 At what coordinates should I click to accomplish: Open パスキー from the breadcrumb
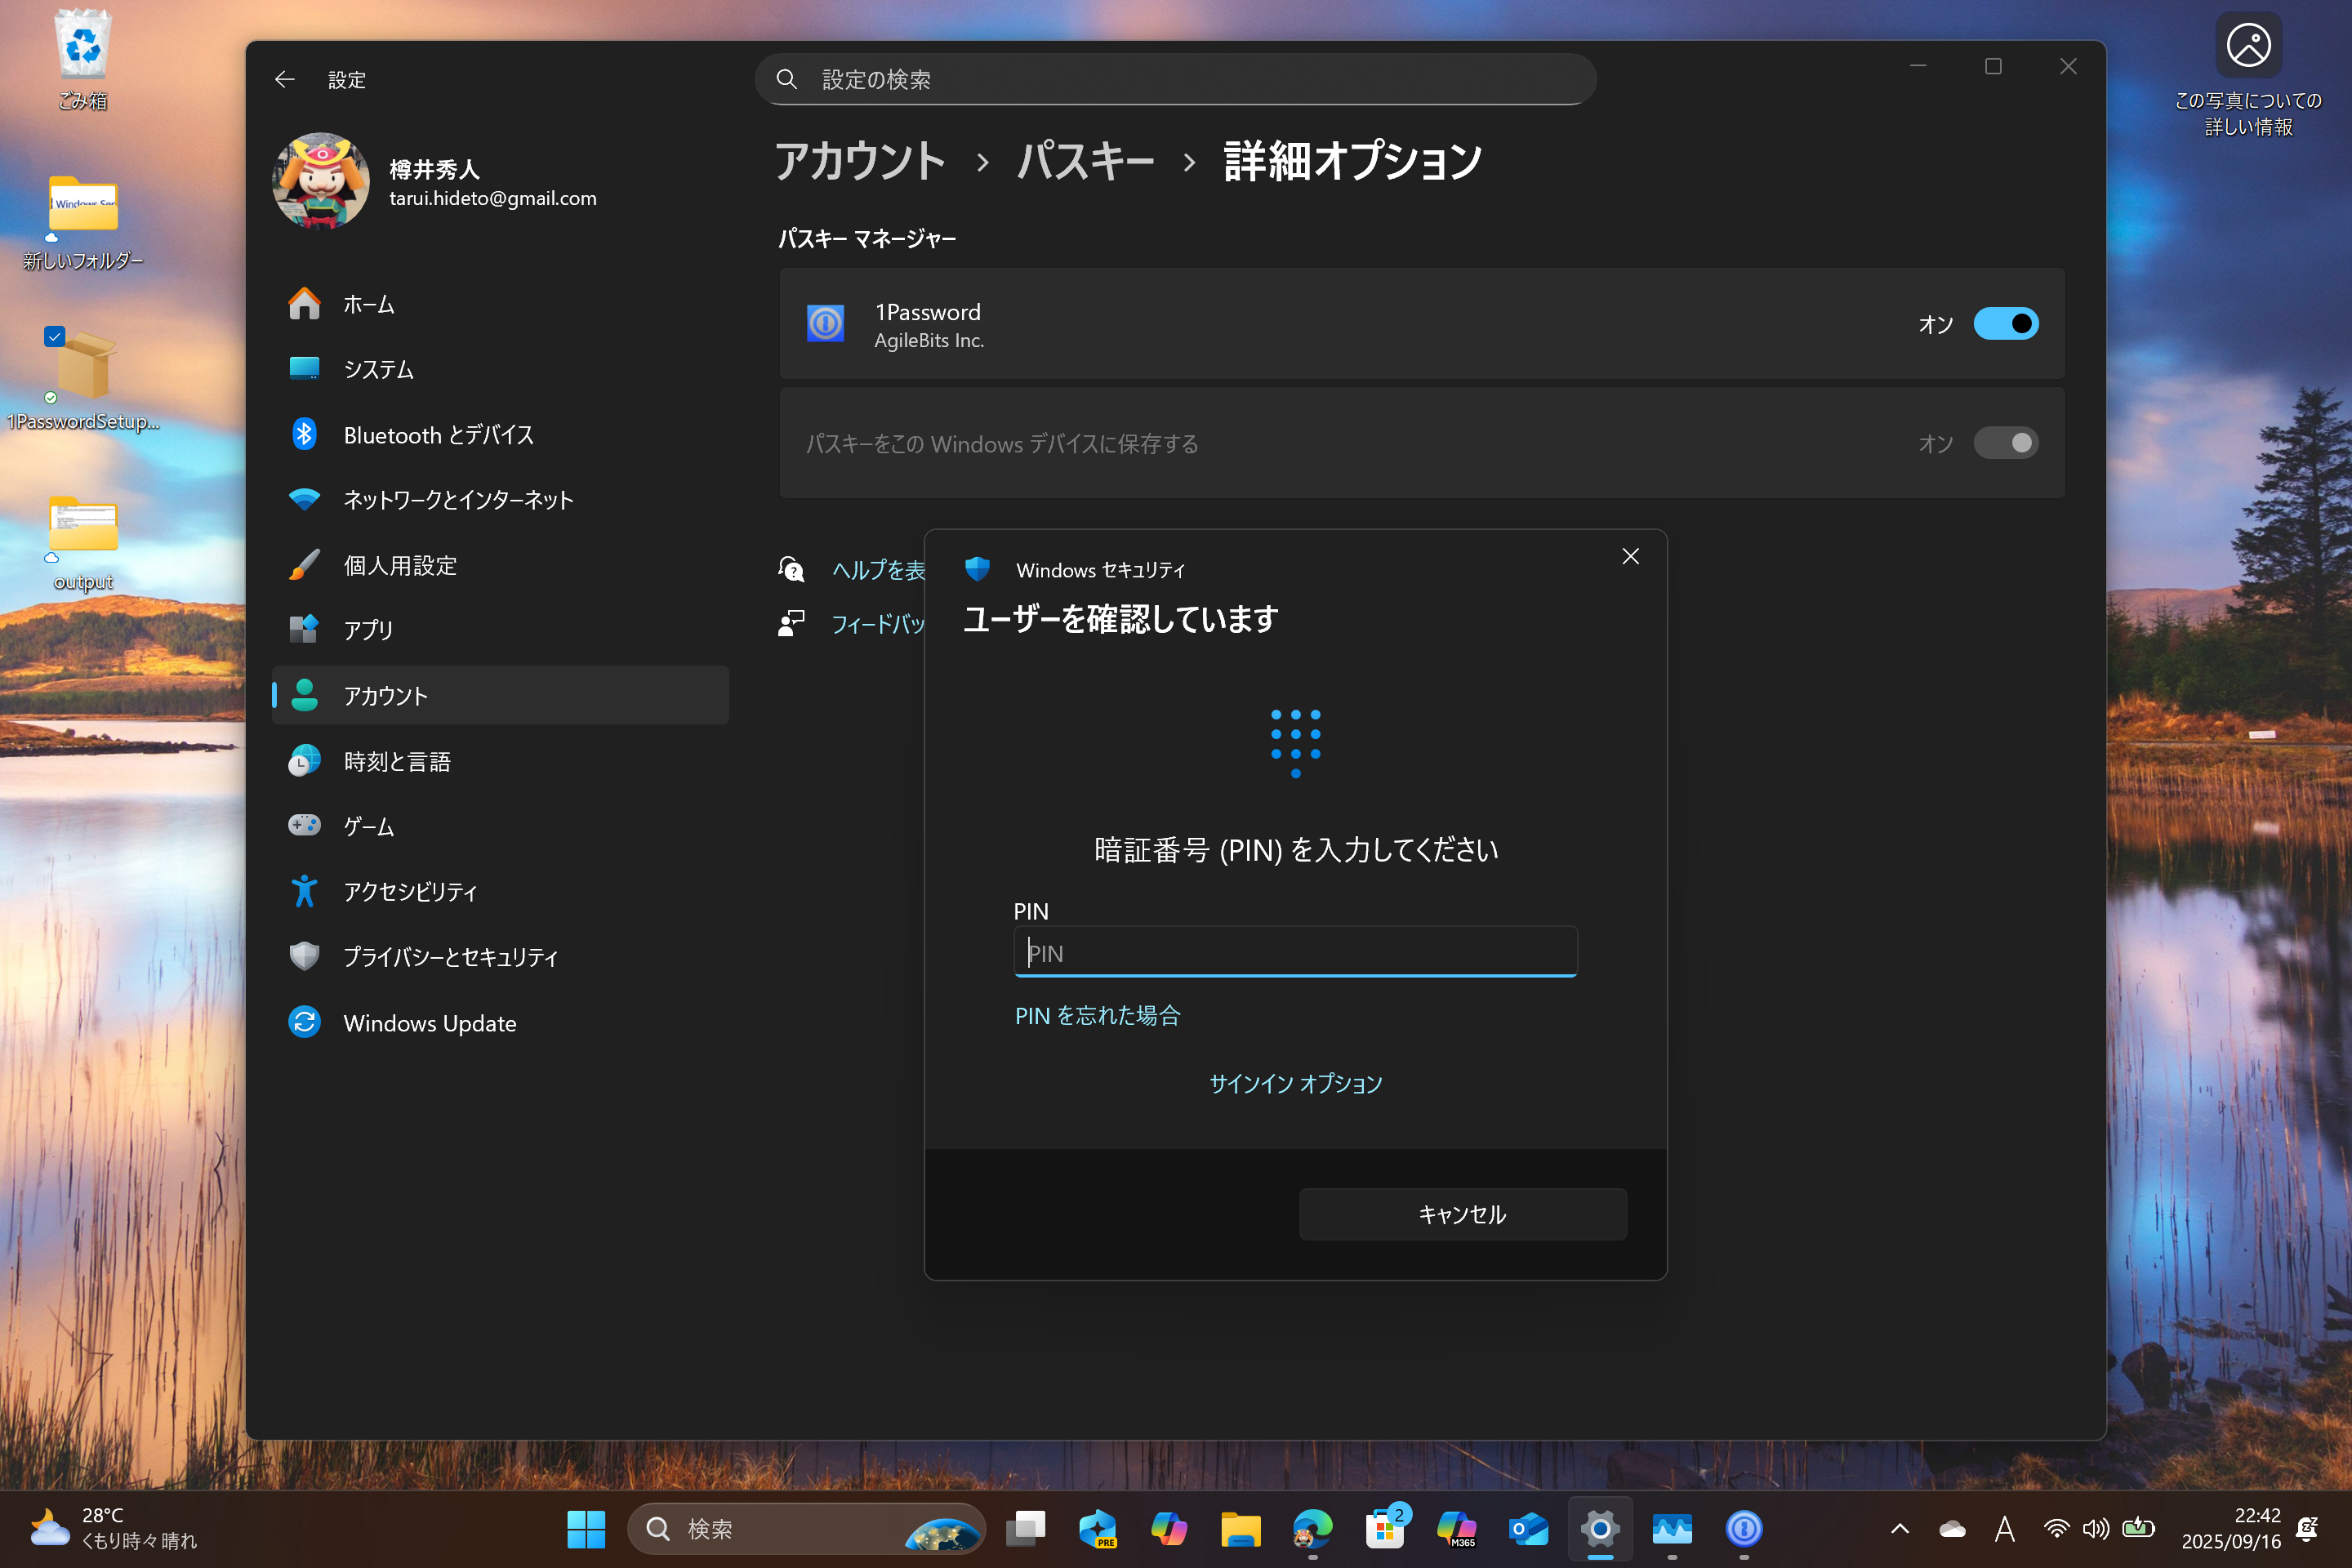coord(1085,161)
